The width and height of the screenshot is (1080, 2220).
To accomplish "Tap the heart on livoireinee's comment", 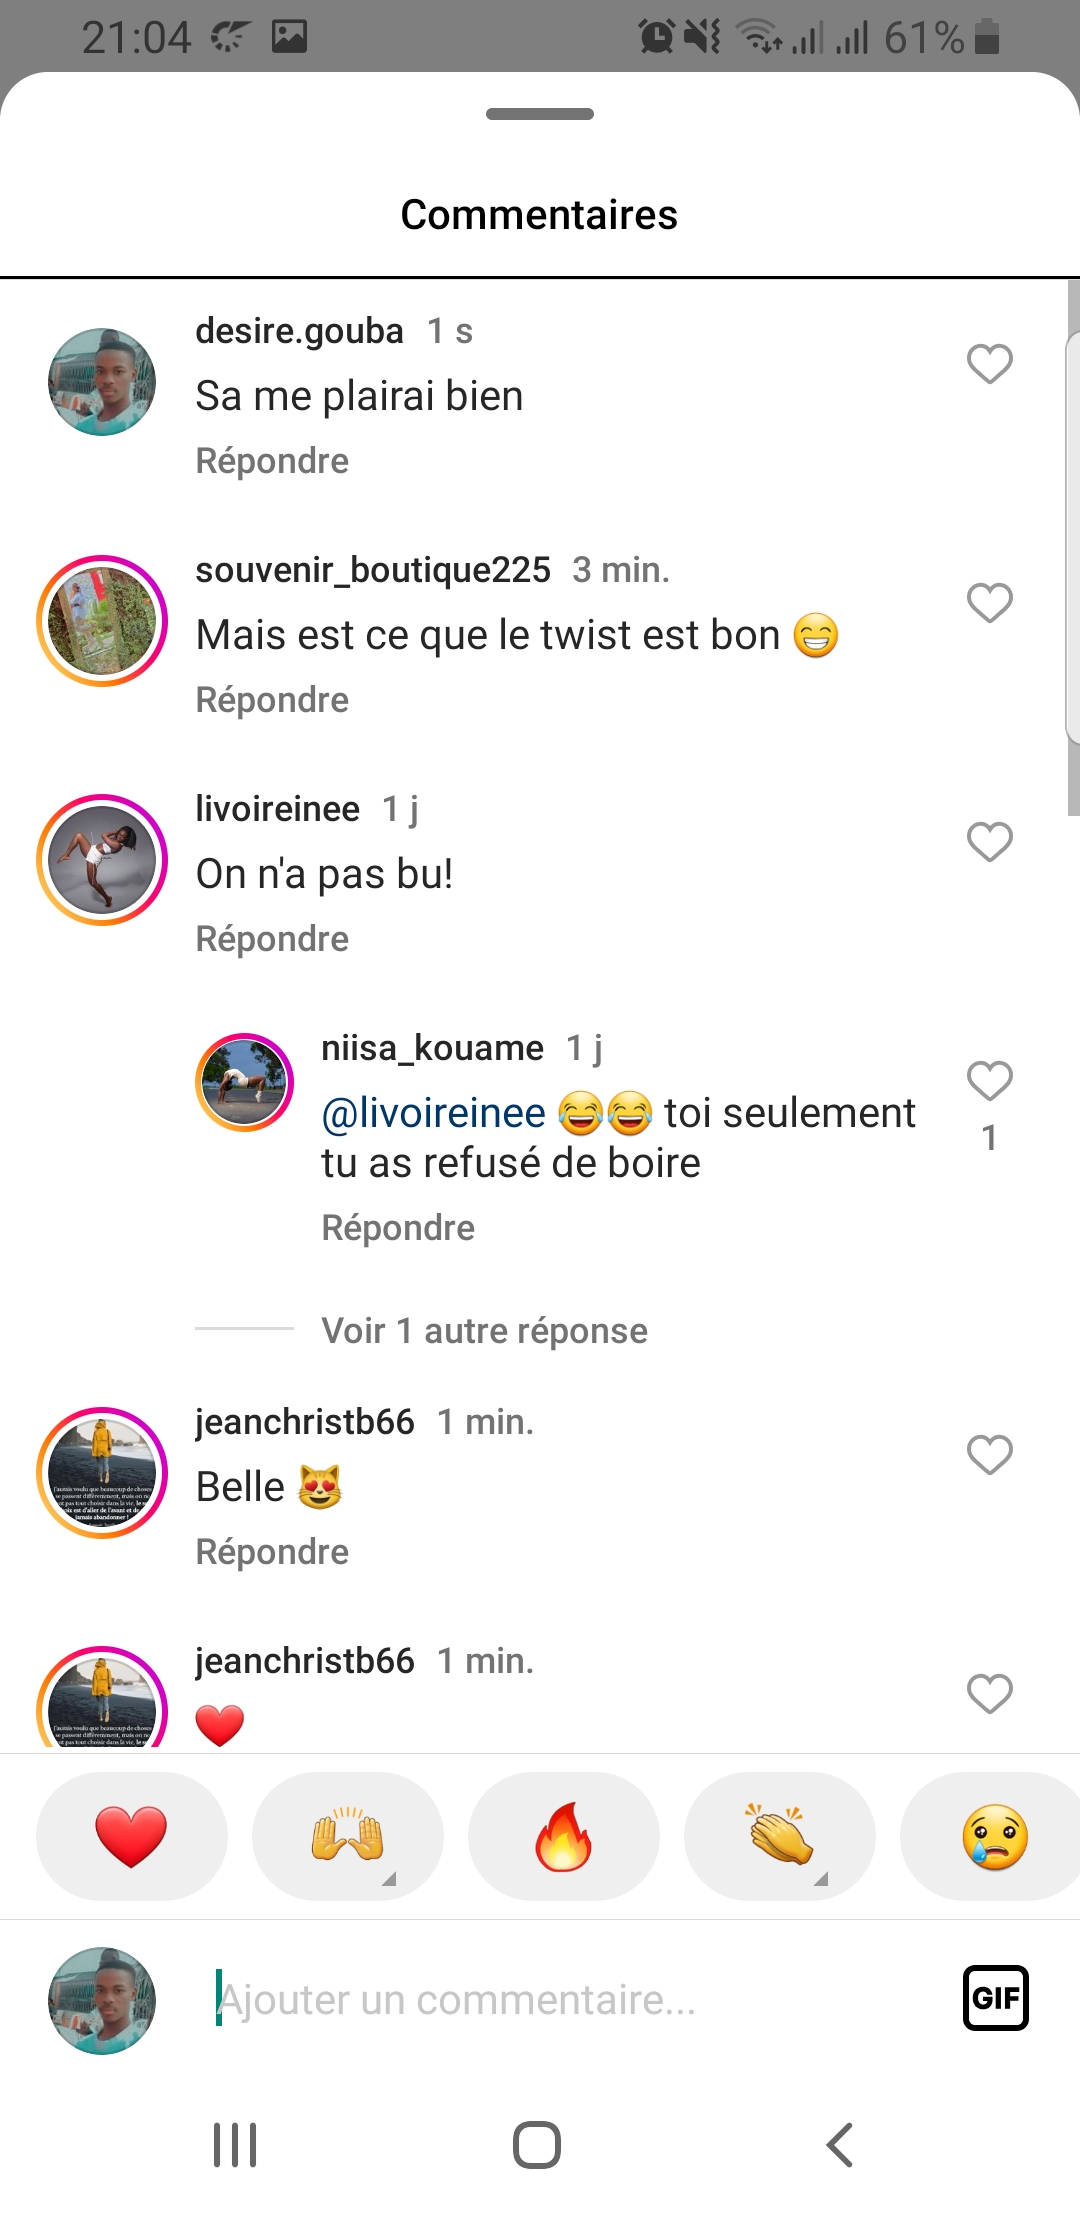I will 989,842.
